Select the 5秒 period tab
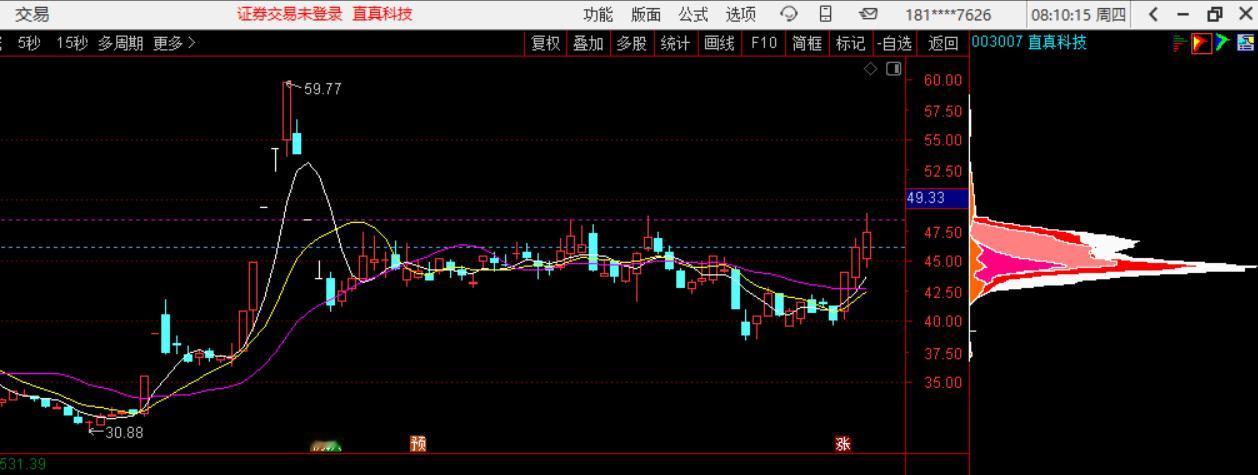1258x475 pixels. click(29, 43)
